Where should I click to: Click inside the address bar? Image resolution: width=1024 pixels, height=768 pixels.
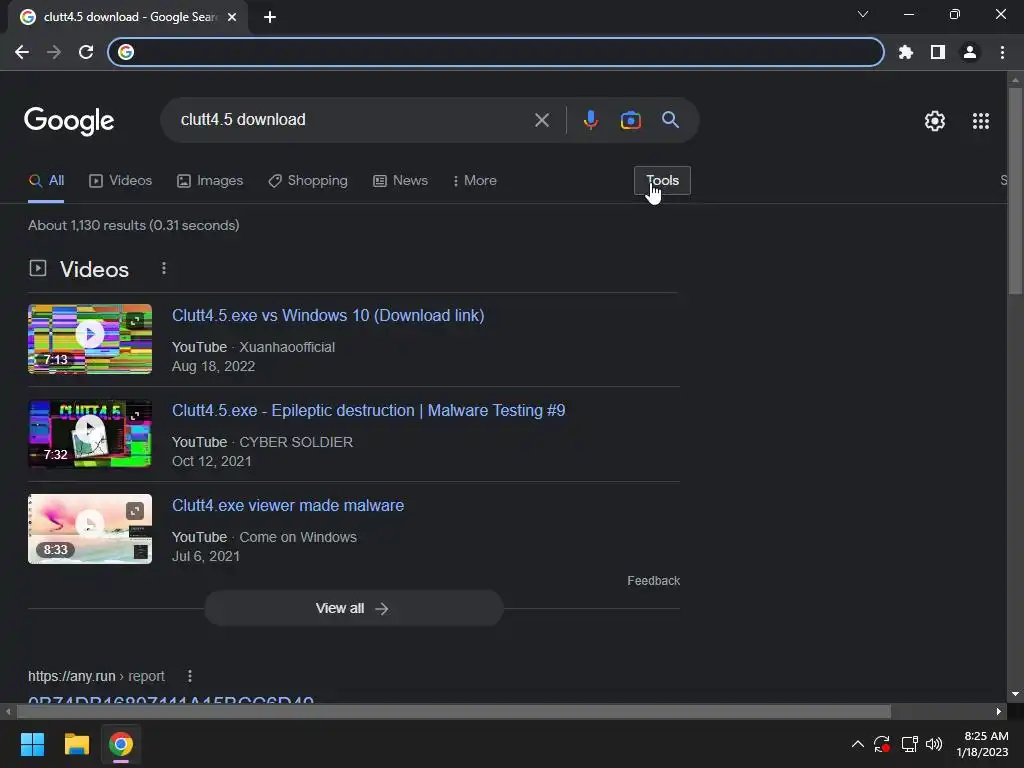point(496,52)
